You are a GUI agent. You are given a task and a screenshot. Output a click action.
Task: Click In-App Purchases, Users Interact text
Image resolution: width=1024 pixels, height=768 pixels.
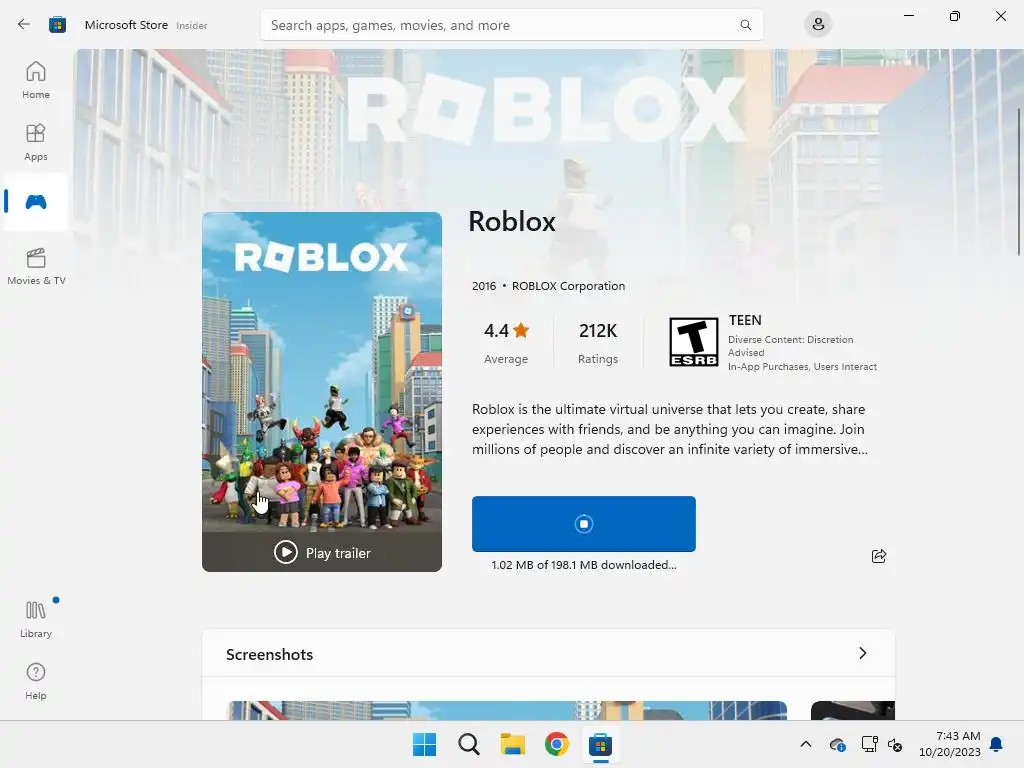pyautogui.click(x=803, y=366)
